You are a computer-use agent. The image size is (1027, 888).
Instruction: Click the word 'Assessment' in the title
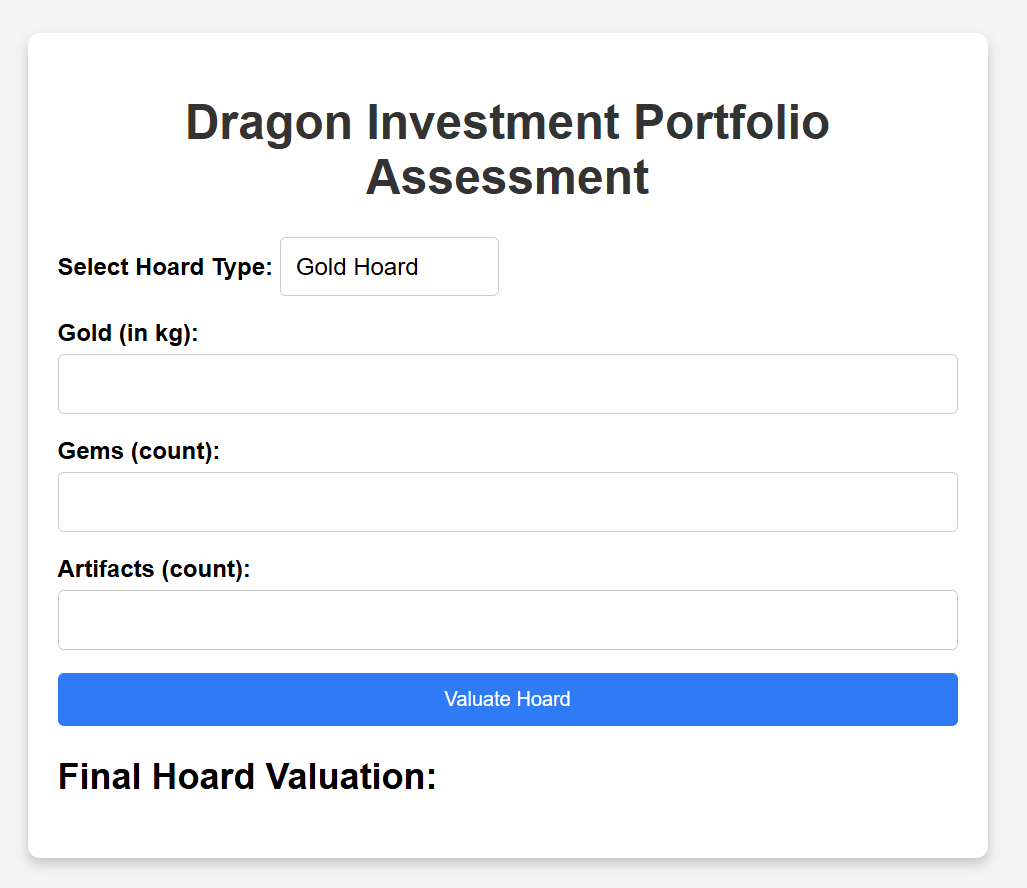click(508, 177)
